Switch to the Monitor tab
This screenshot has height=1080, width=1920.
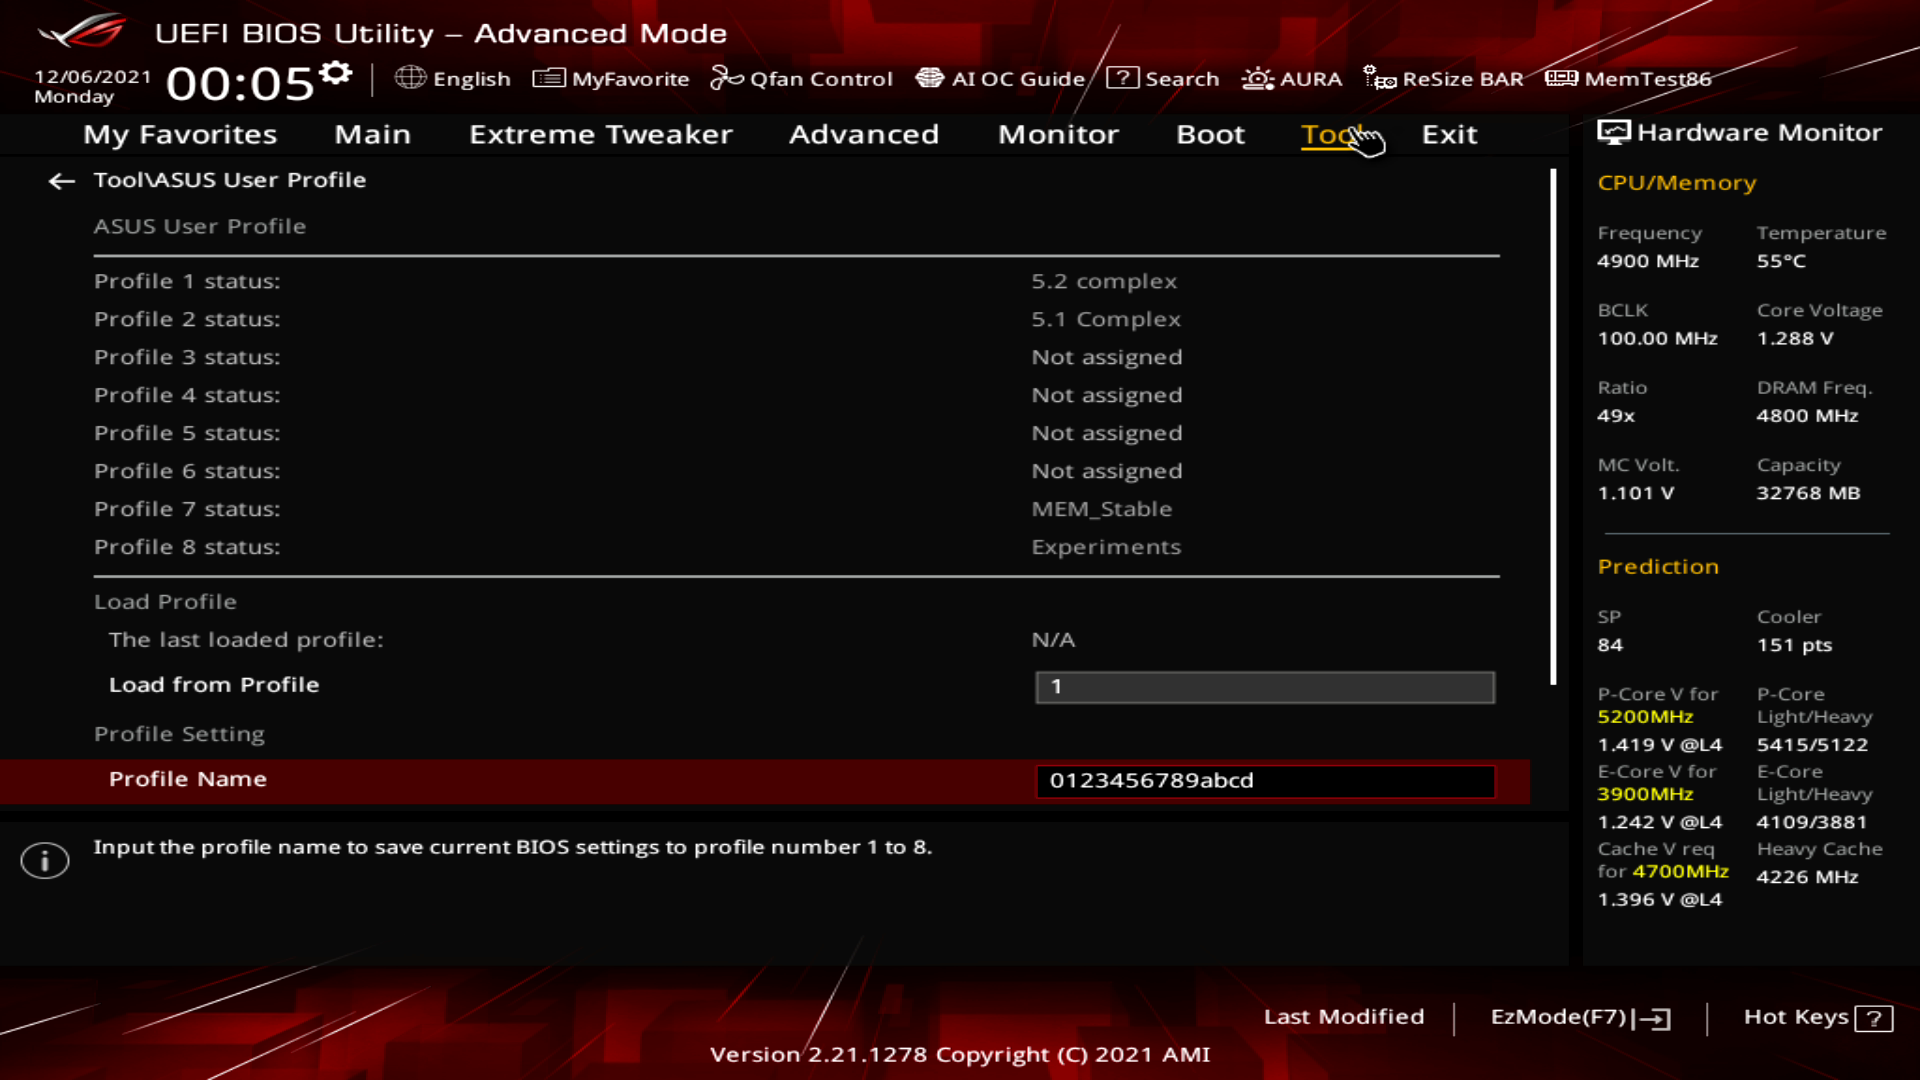pos(1058,134)
